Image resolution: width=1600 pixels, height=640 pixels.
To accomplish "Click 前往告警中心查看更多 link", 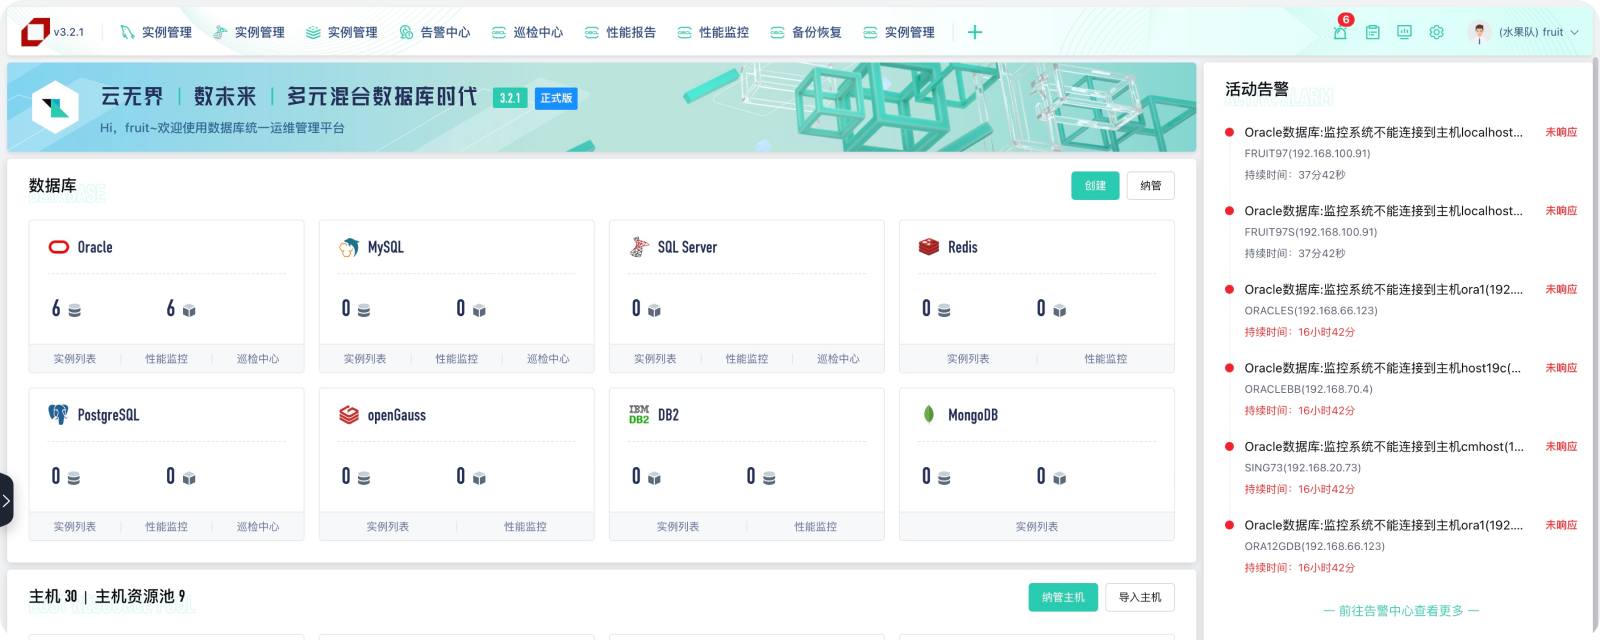I will click(1400, 611).
